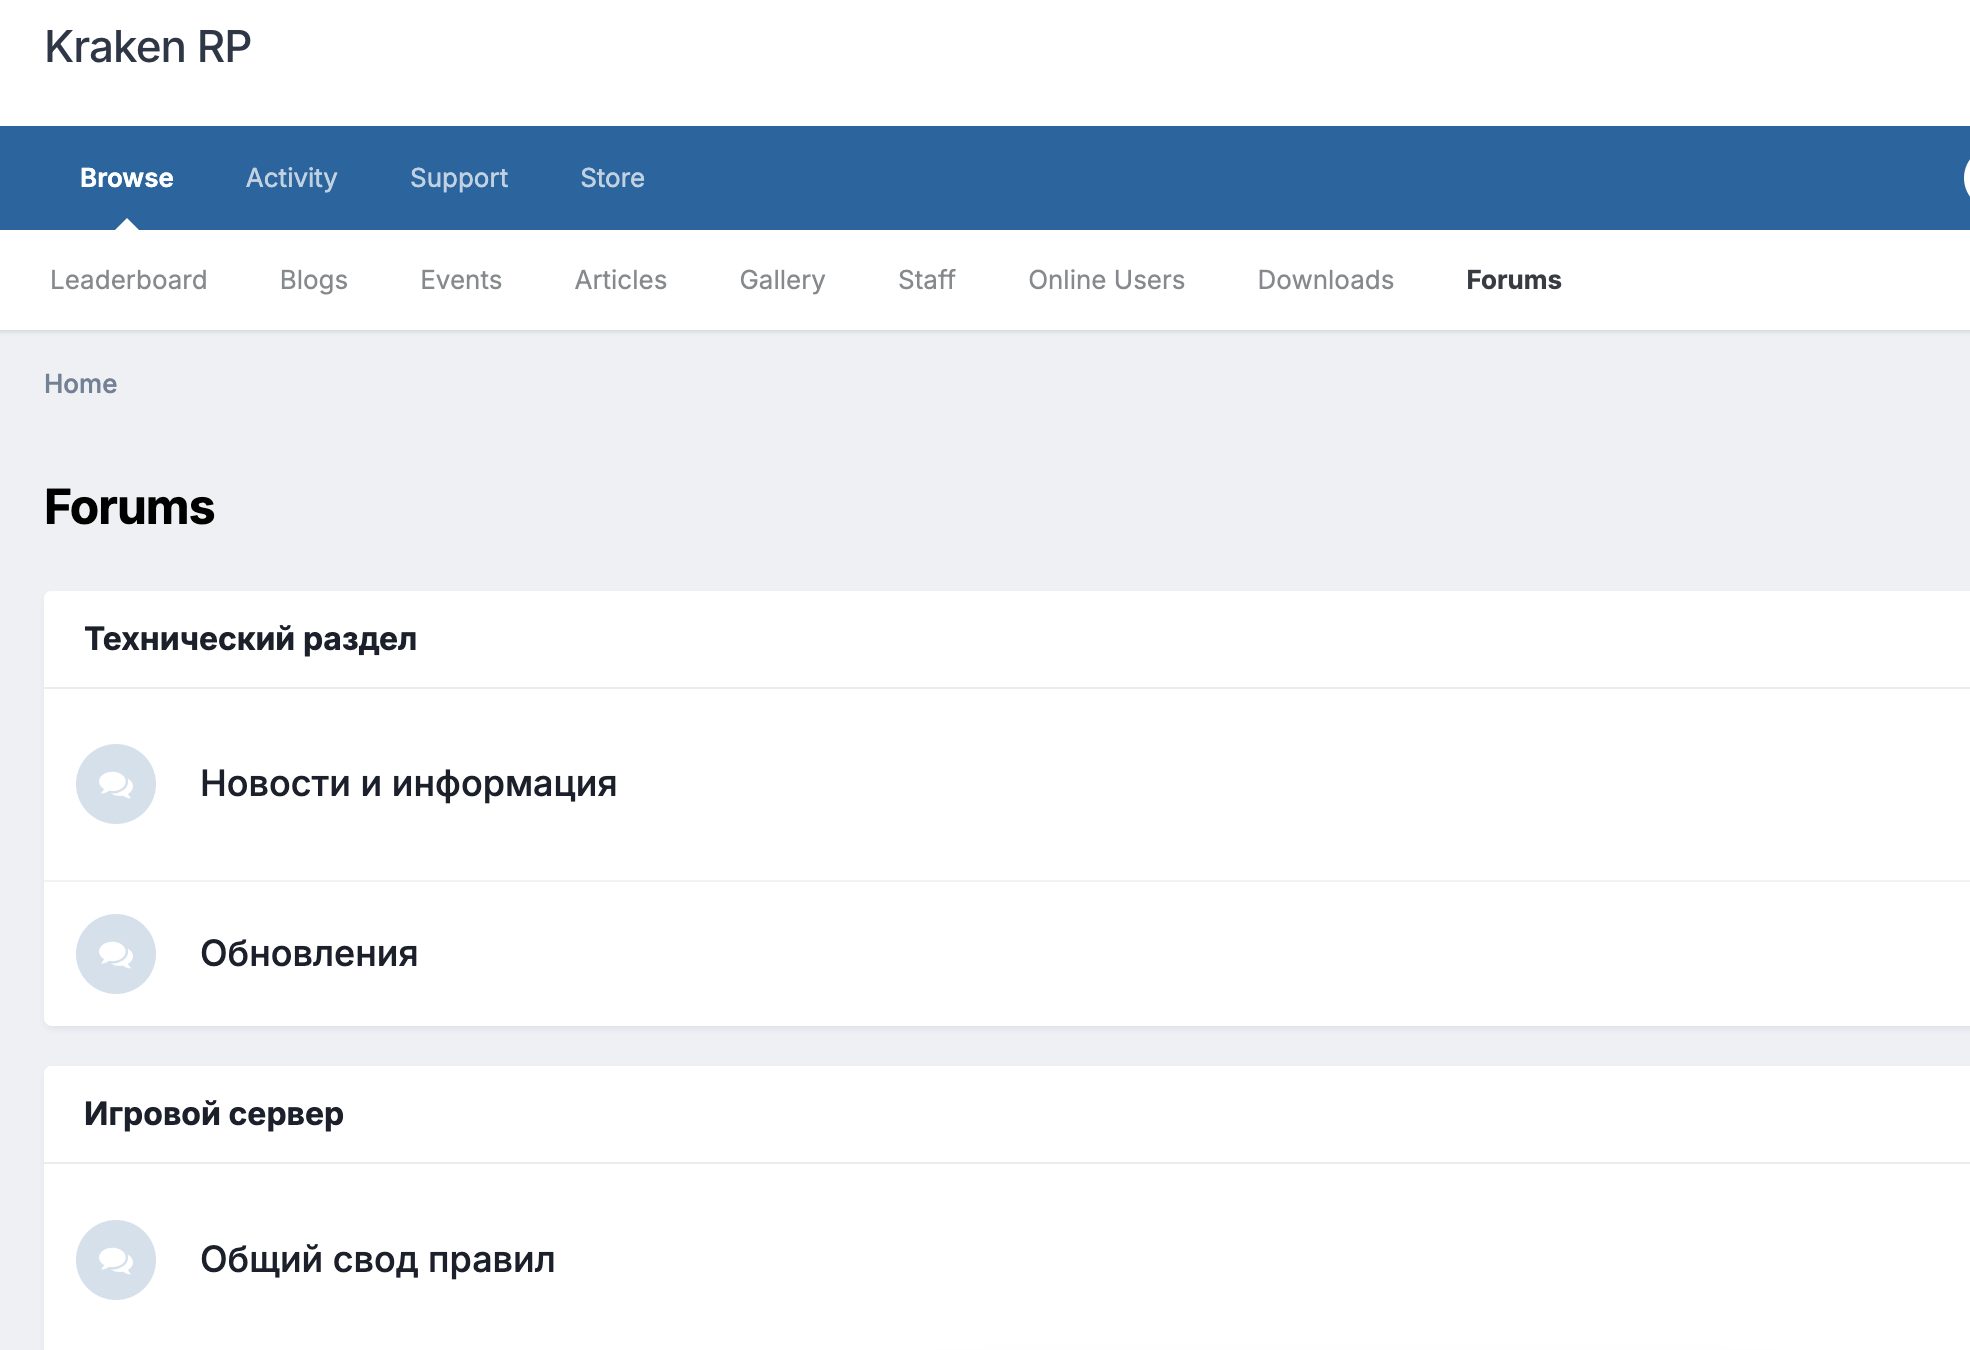Go to the Downloads section
1970x1350 pixels.
point(1325,280)
